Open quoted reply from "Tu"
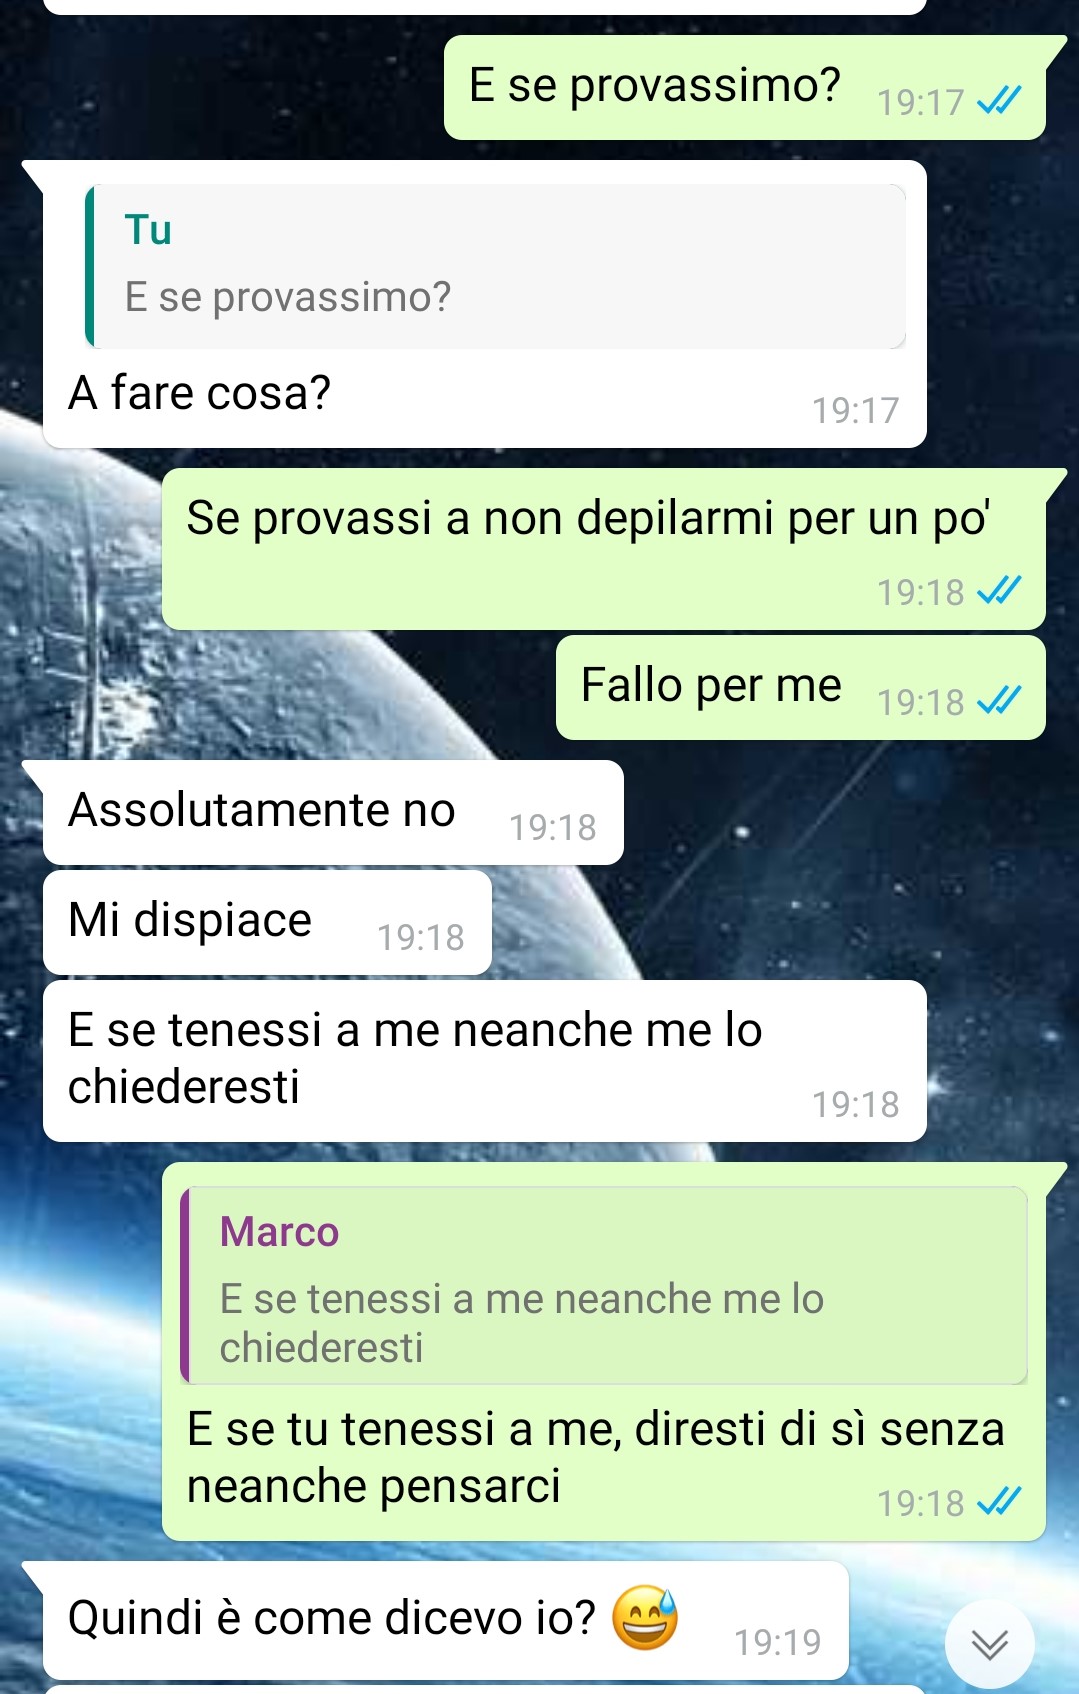 [x=496, y=266]
